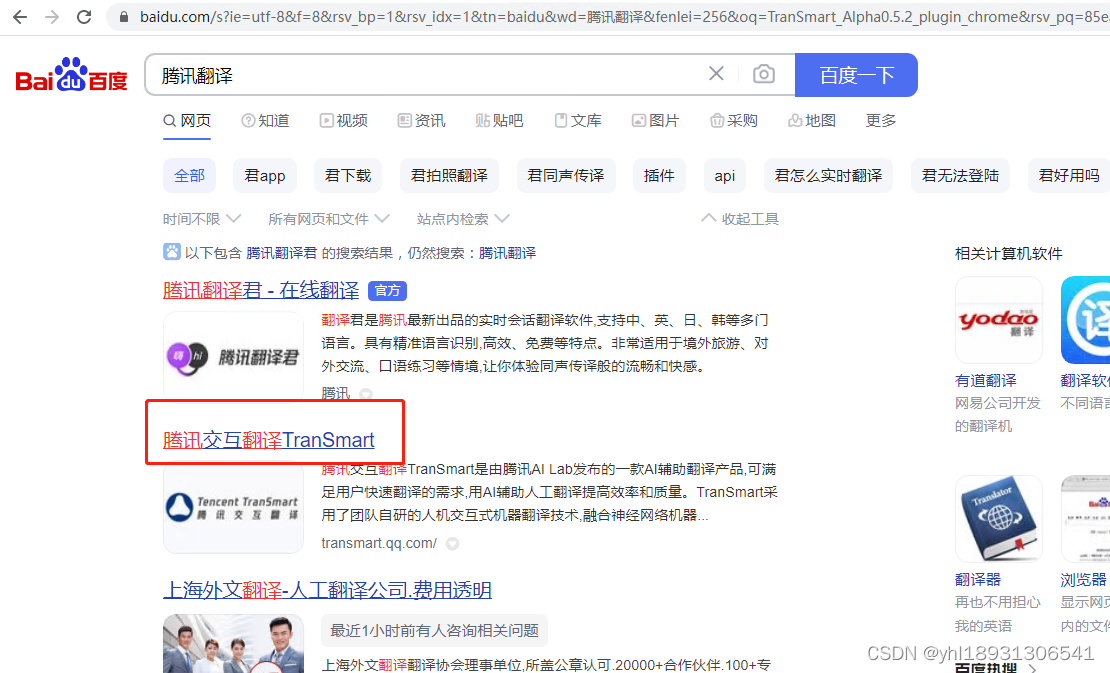Click the Baidu paw icon before notice
The image size is (1110, 673).
[x=171, y=251]
